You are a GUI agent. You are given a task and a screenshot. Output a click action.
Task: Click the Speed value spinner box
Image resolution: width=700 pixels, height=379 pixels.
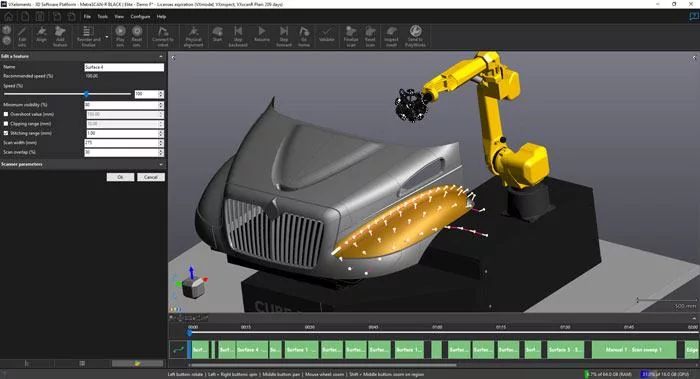tap(149, 94)
